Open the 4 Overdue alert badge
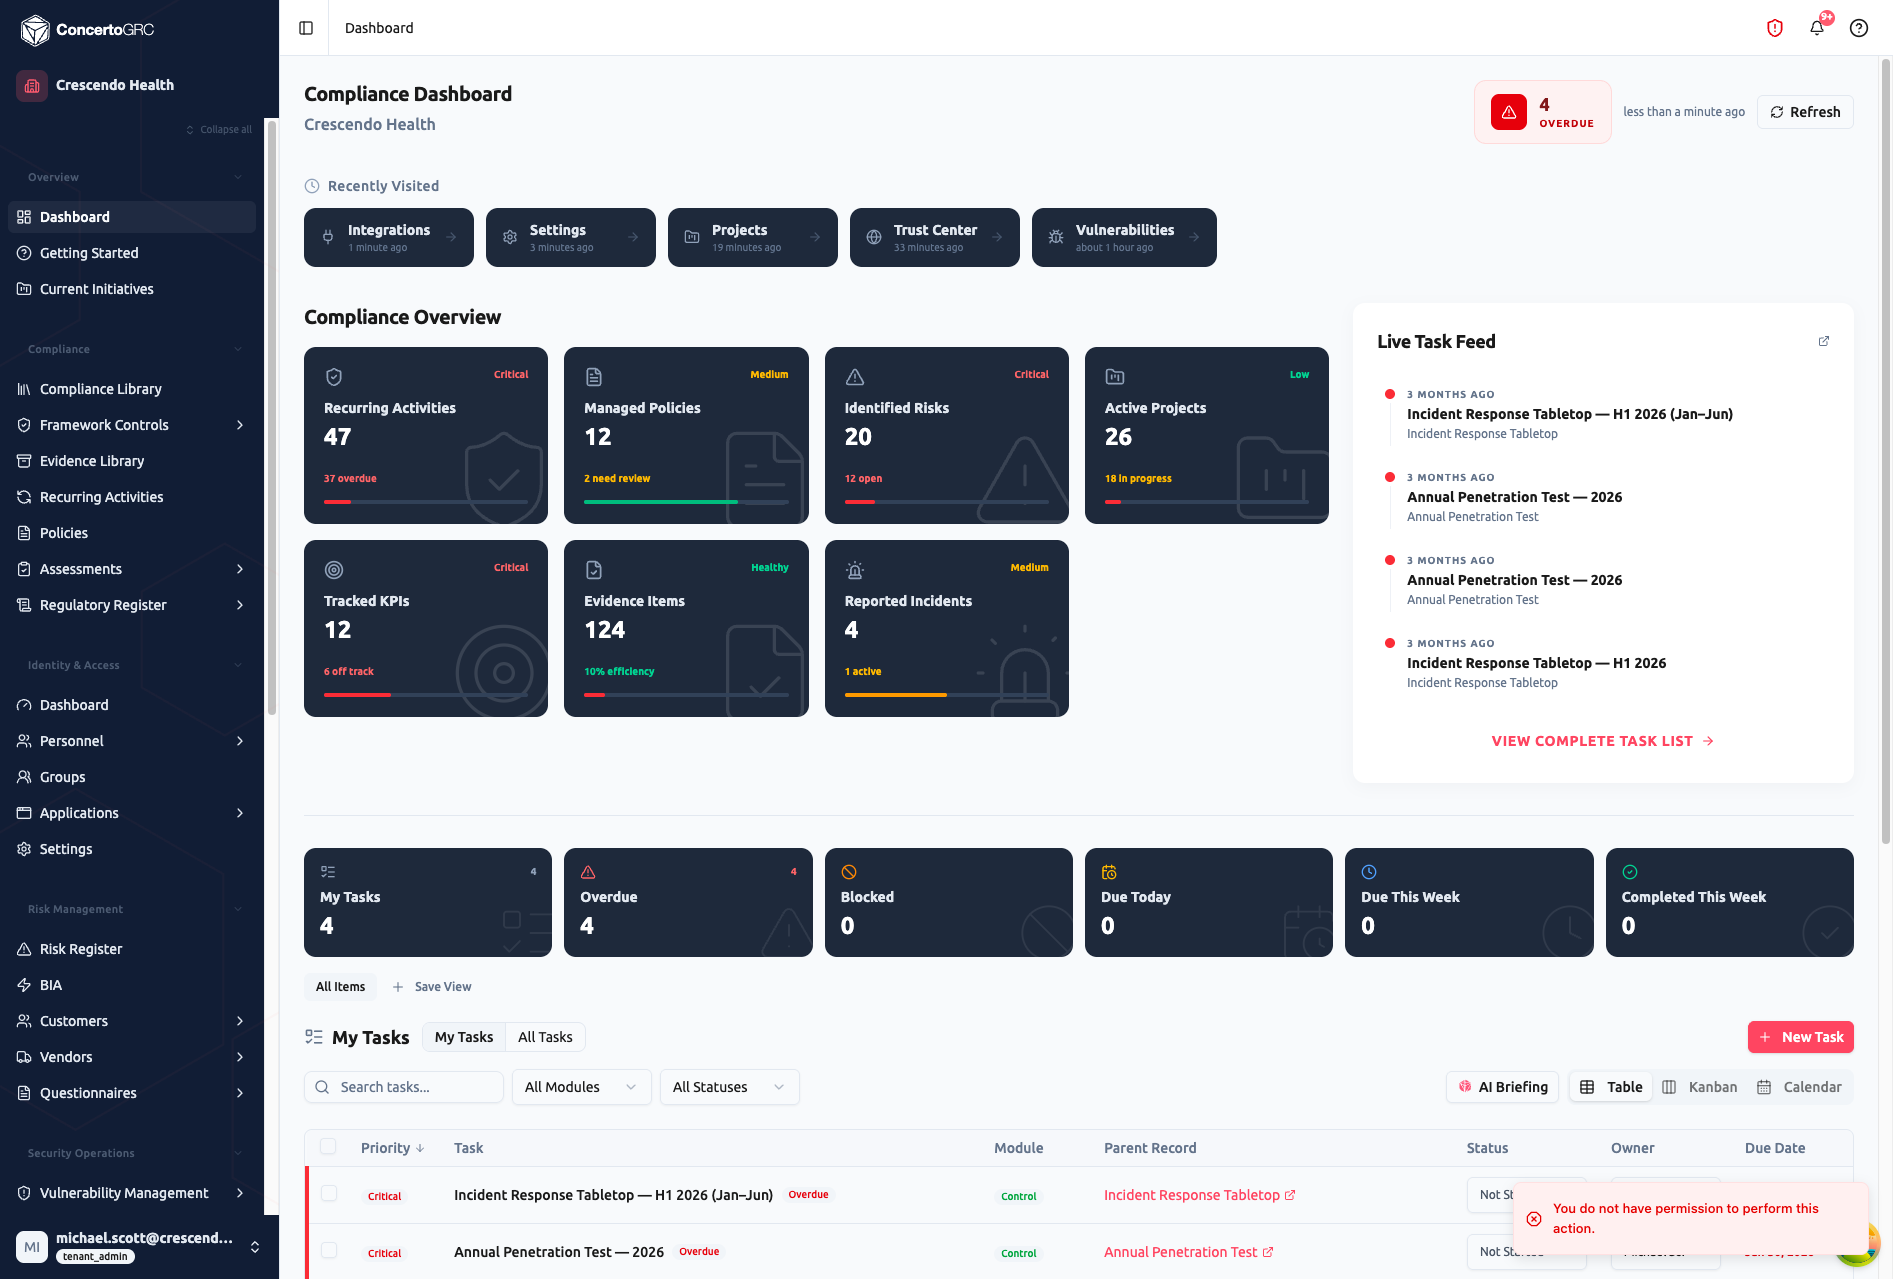 1543,112
